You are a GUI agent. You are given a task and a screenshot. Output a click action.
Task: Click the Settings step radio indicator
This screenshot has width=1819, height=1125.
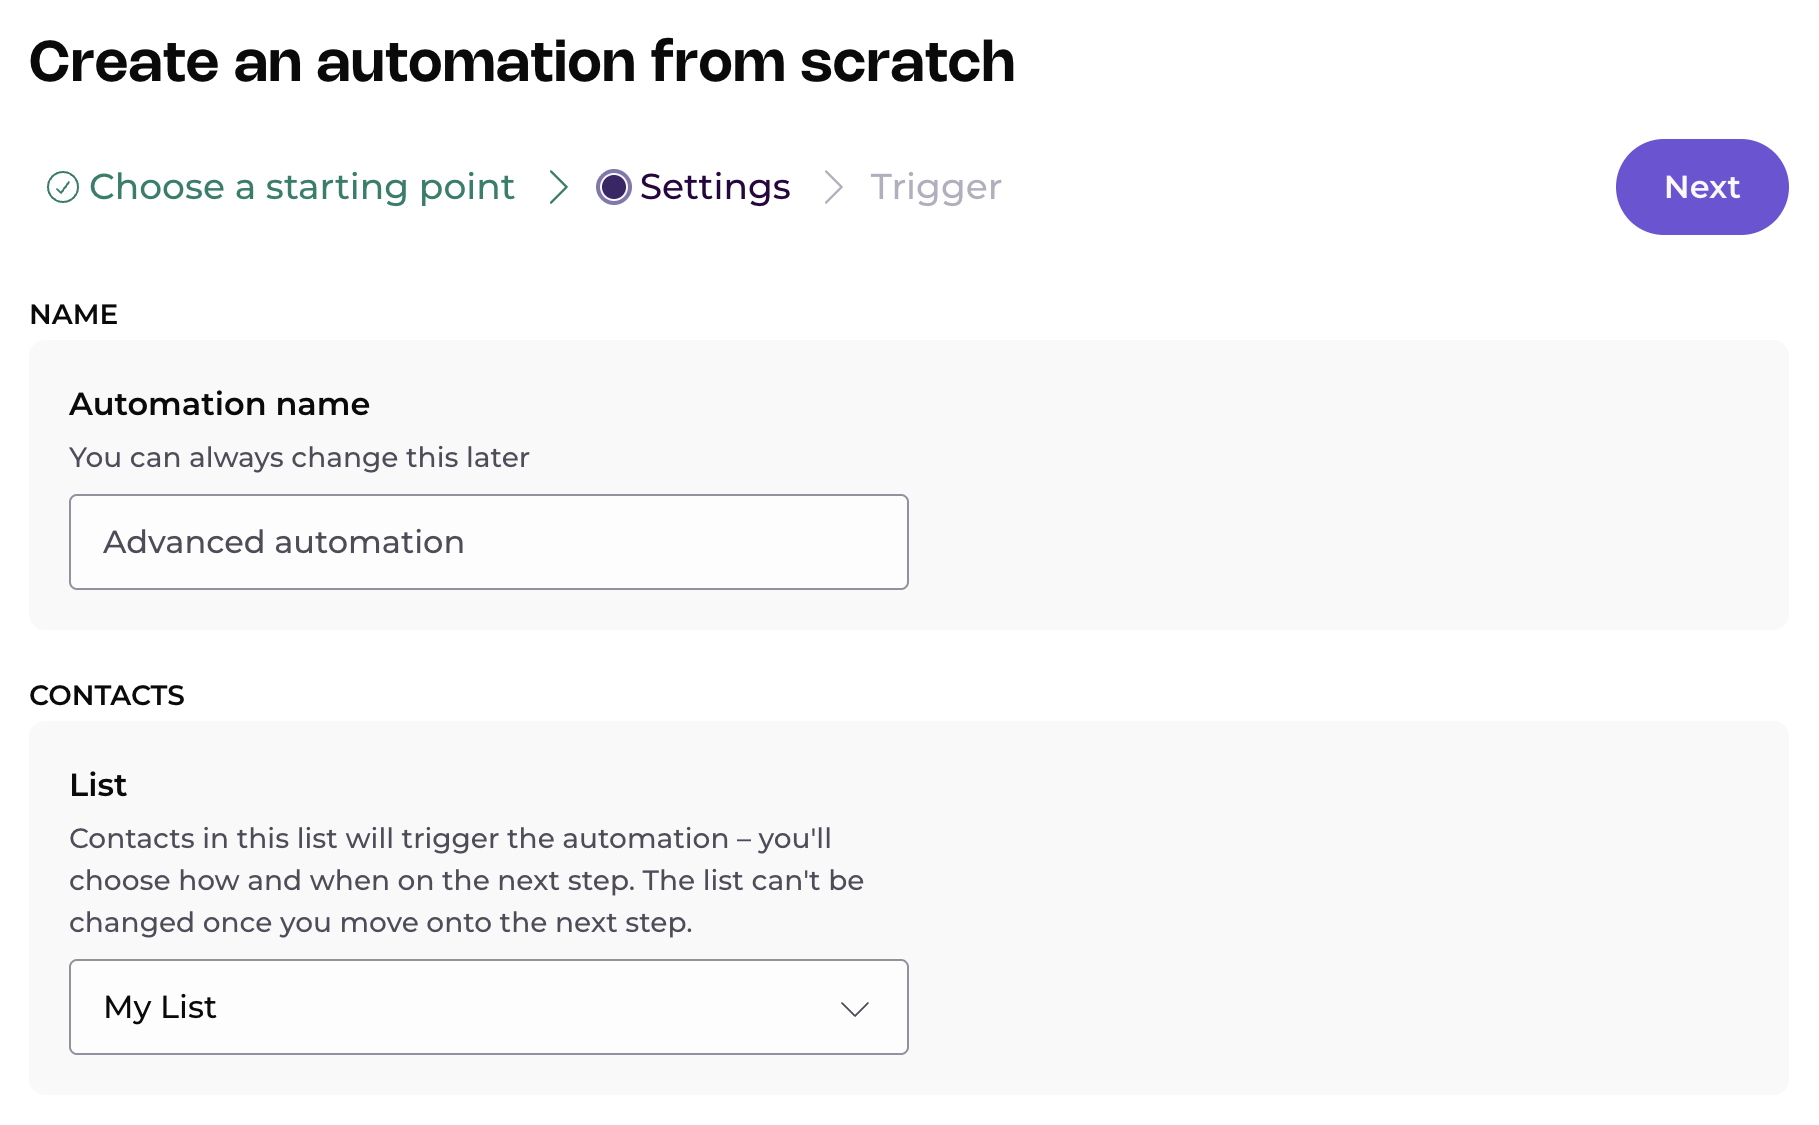coord(613,187)
